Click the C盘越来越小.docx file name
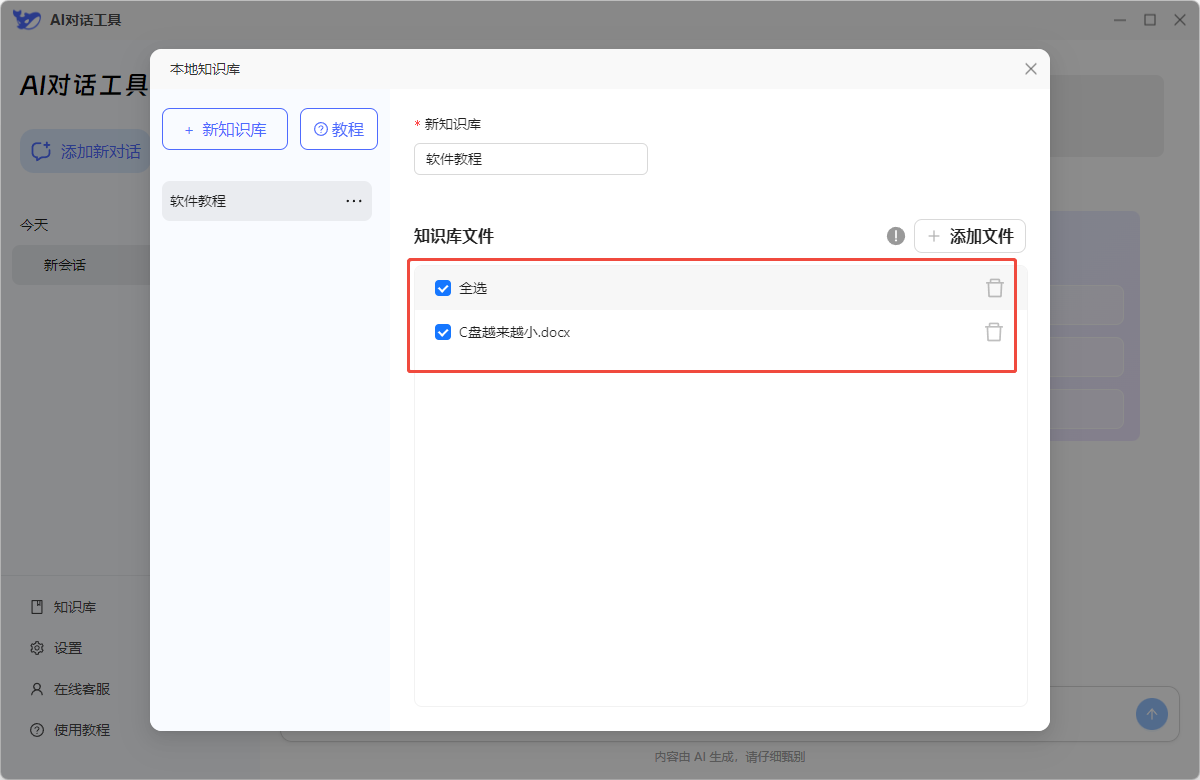1200x780 pixels. (514, 332)
